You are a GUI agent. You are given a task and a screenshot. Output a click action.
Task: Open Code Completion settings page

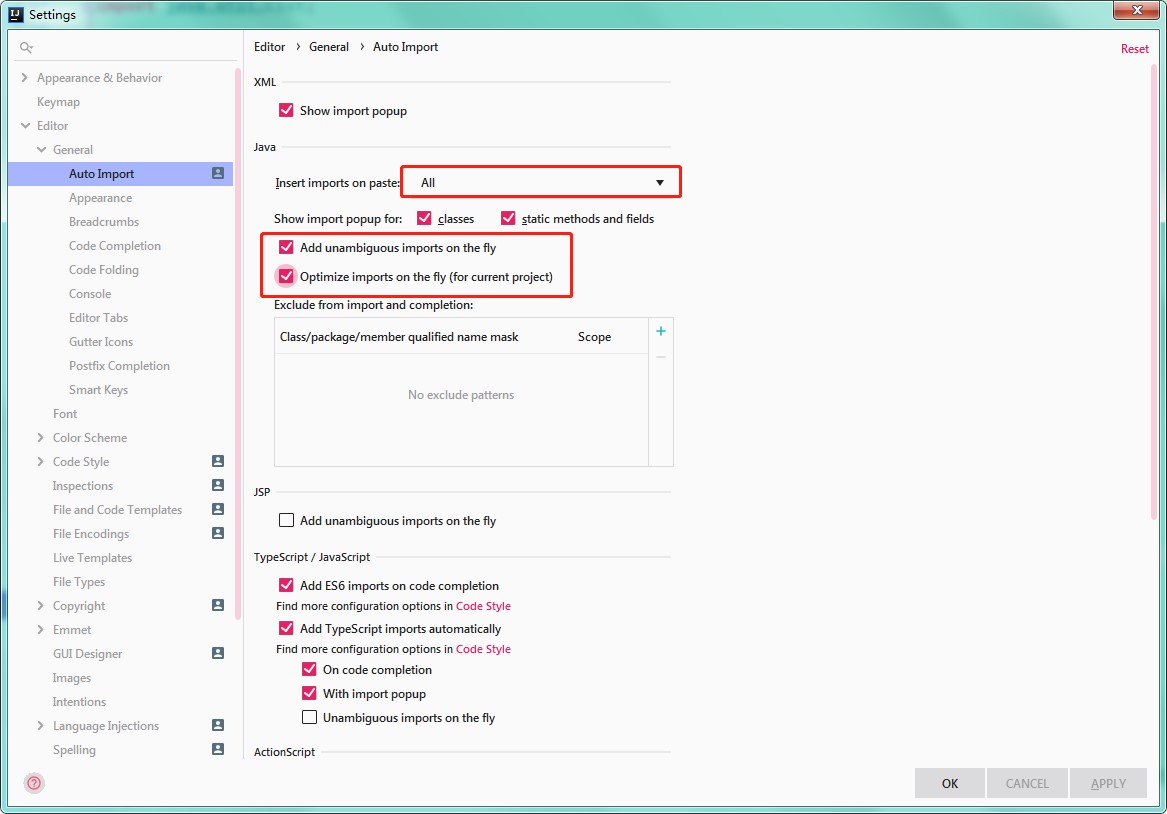pos(115,246)
